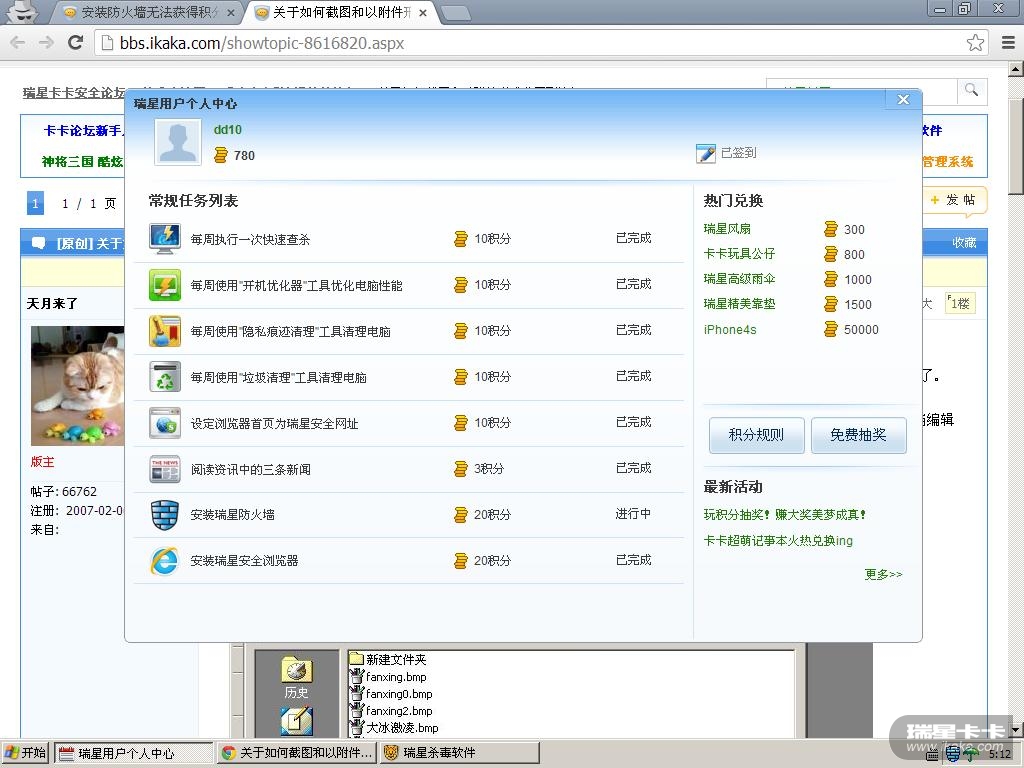Click 进行中 status for firewall task
Image resolution: width=1024 pixels, height=768 pixels.
pos(633,514)
